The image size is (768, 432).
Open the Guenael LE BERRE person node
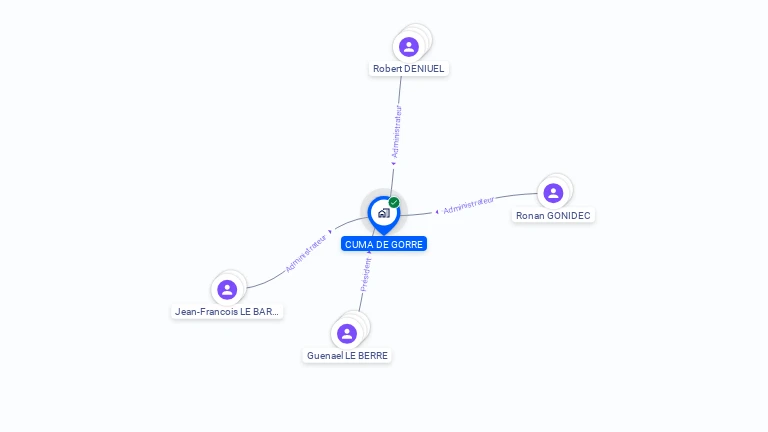coord(346,334)
